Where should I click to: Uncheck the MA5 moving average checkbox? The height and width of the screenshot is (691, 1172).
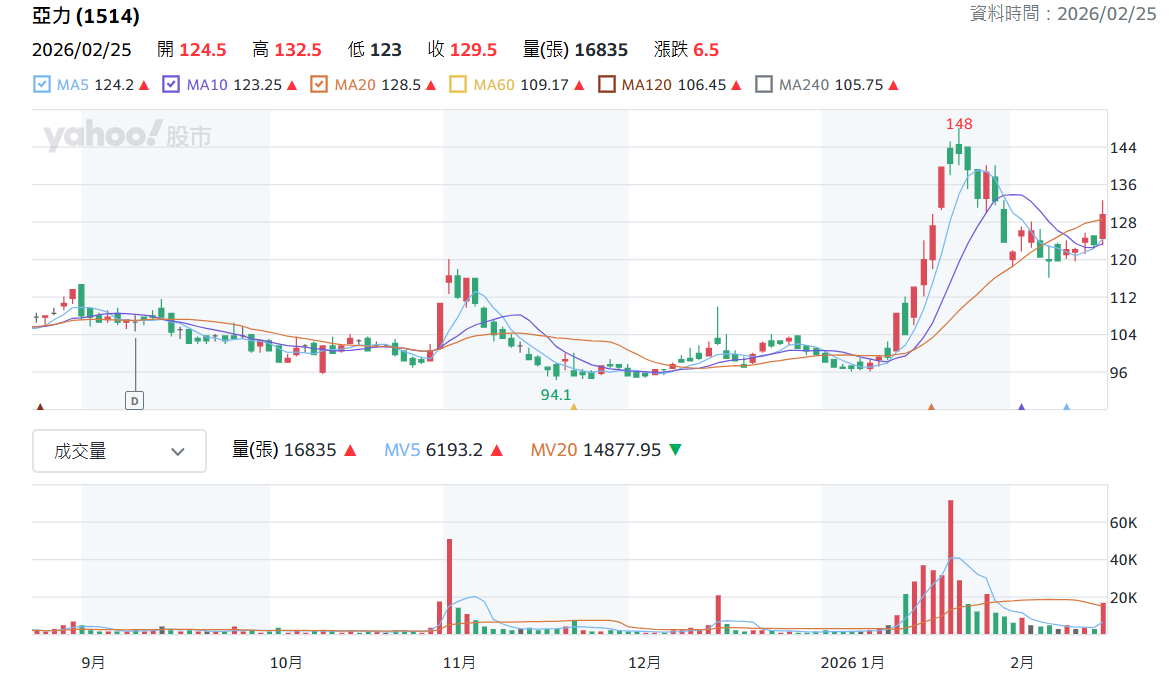(42, 85)
